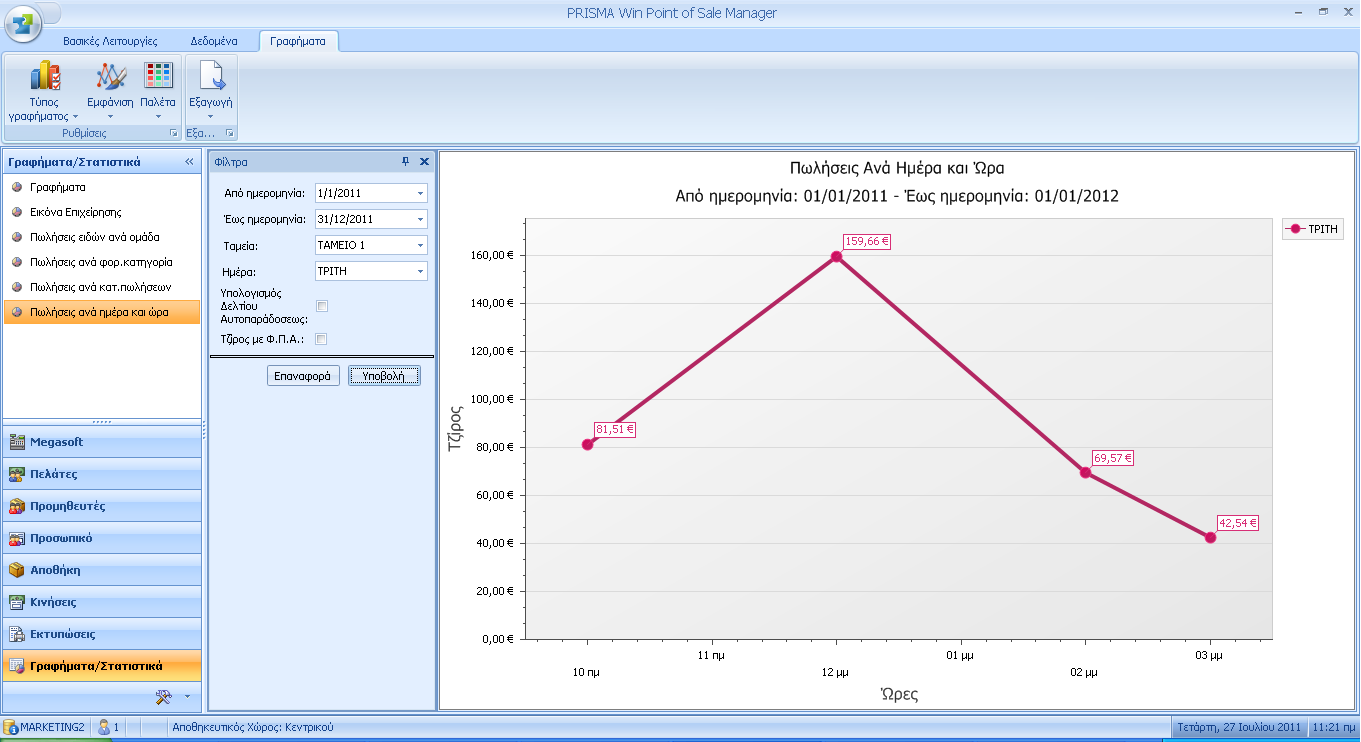Open the Αποθήκη navigation group
The image size is (1361, 742).
pos(102,570)
